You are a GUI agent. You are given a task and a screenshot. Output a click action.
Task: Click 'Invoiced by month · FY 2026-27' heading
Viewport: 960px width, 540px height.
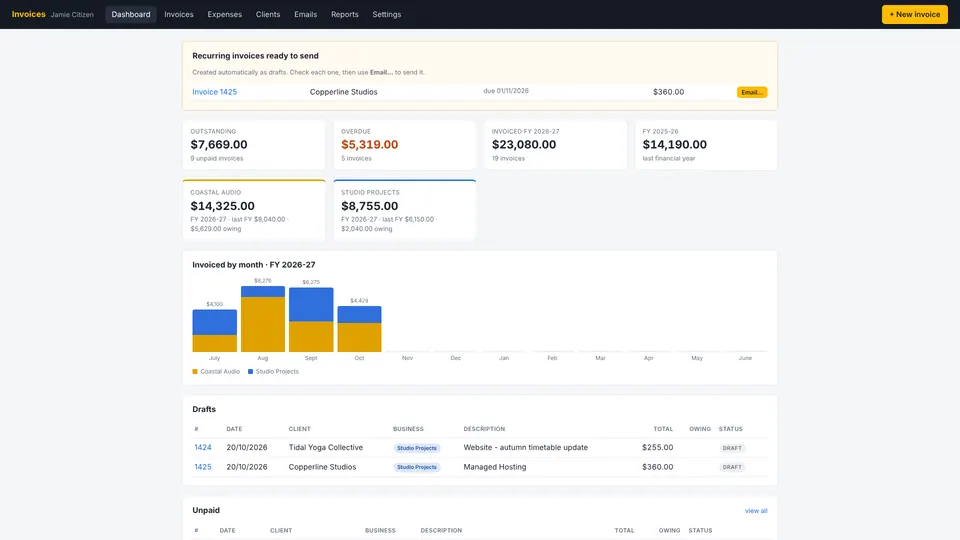(253, 264)
